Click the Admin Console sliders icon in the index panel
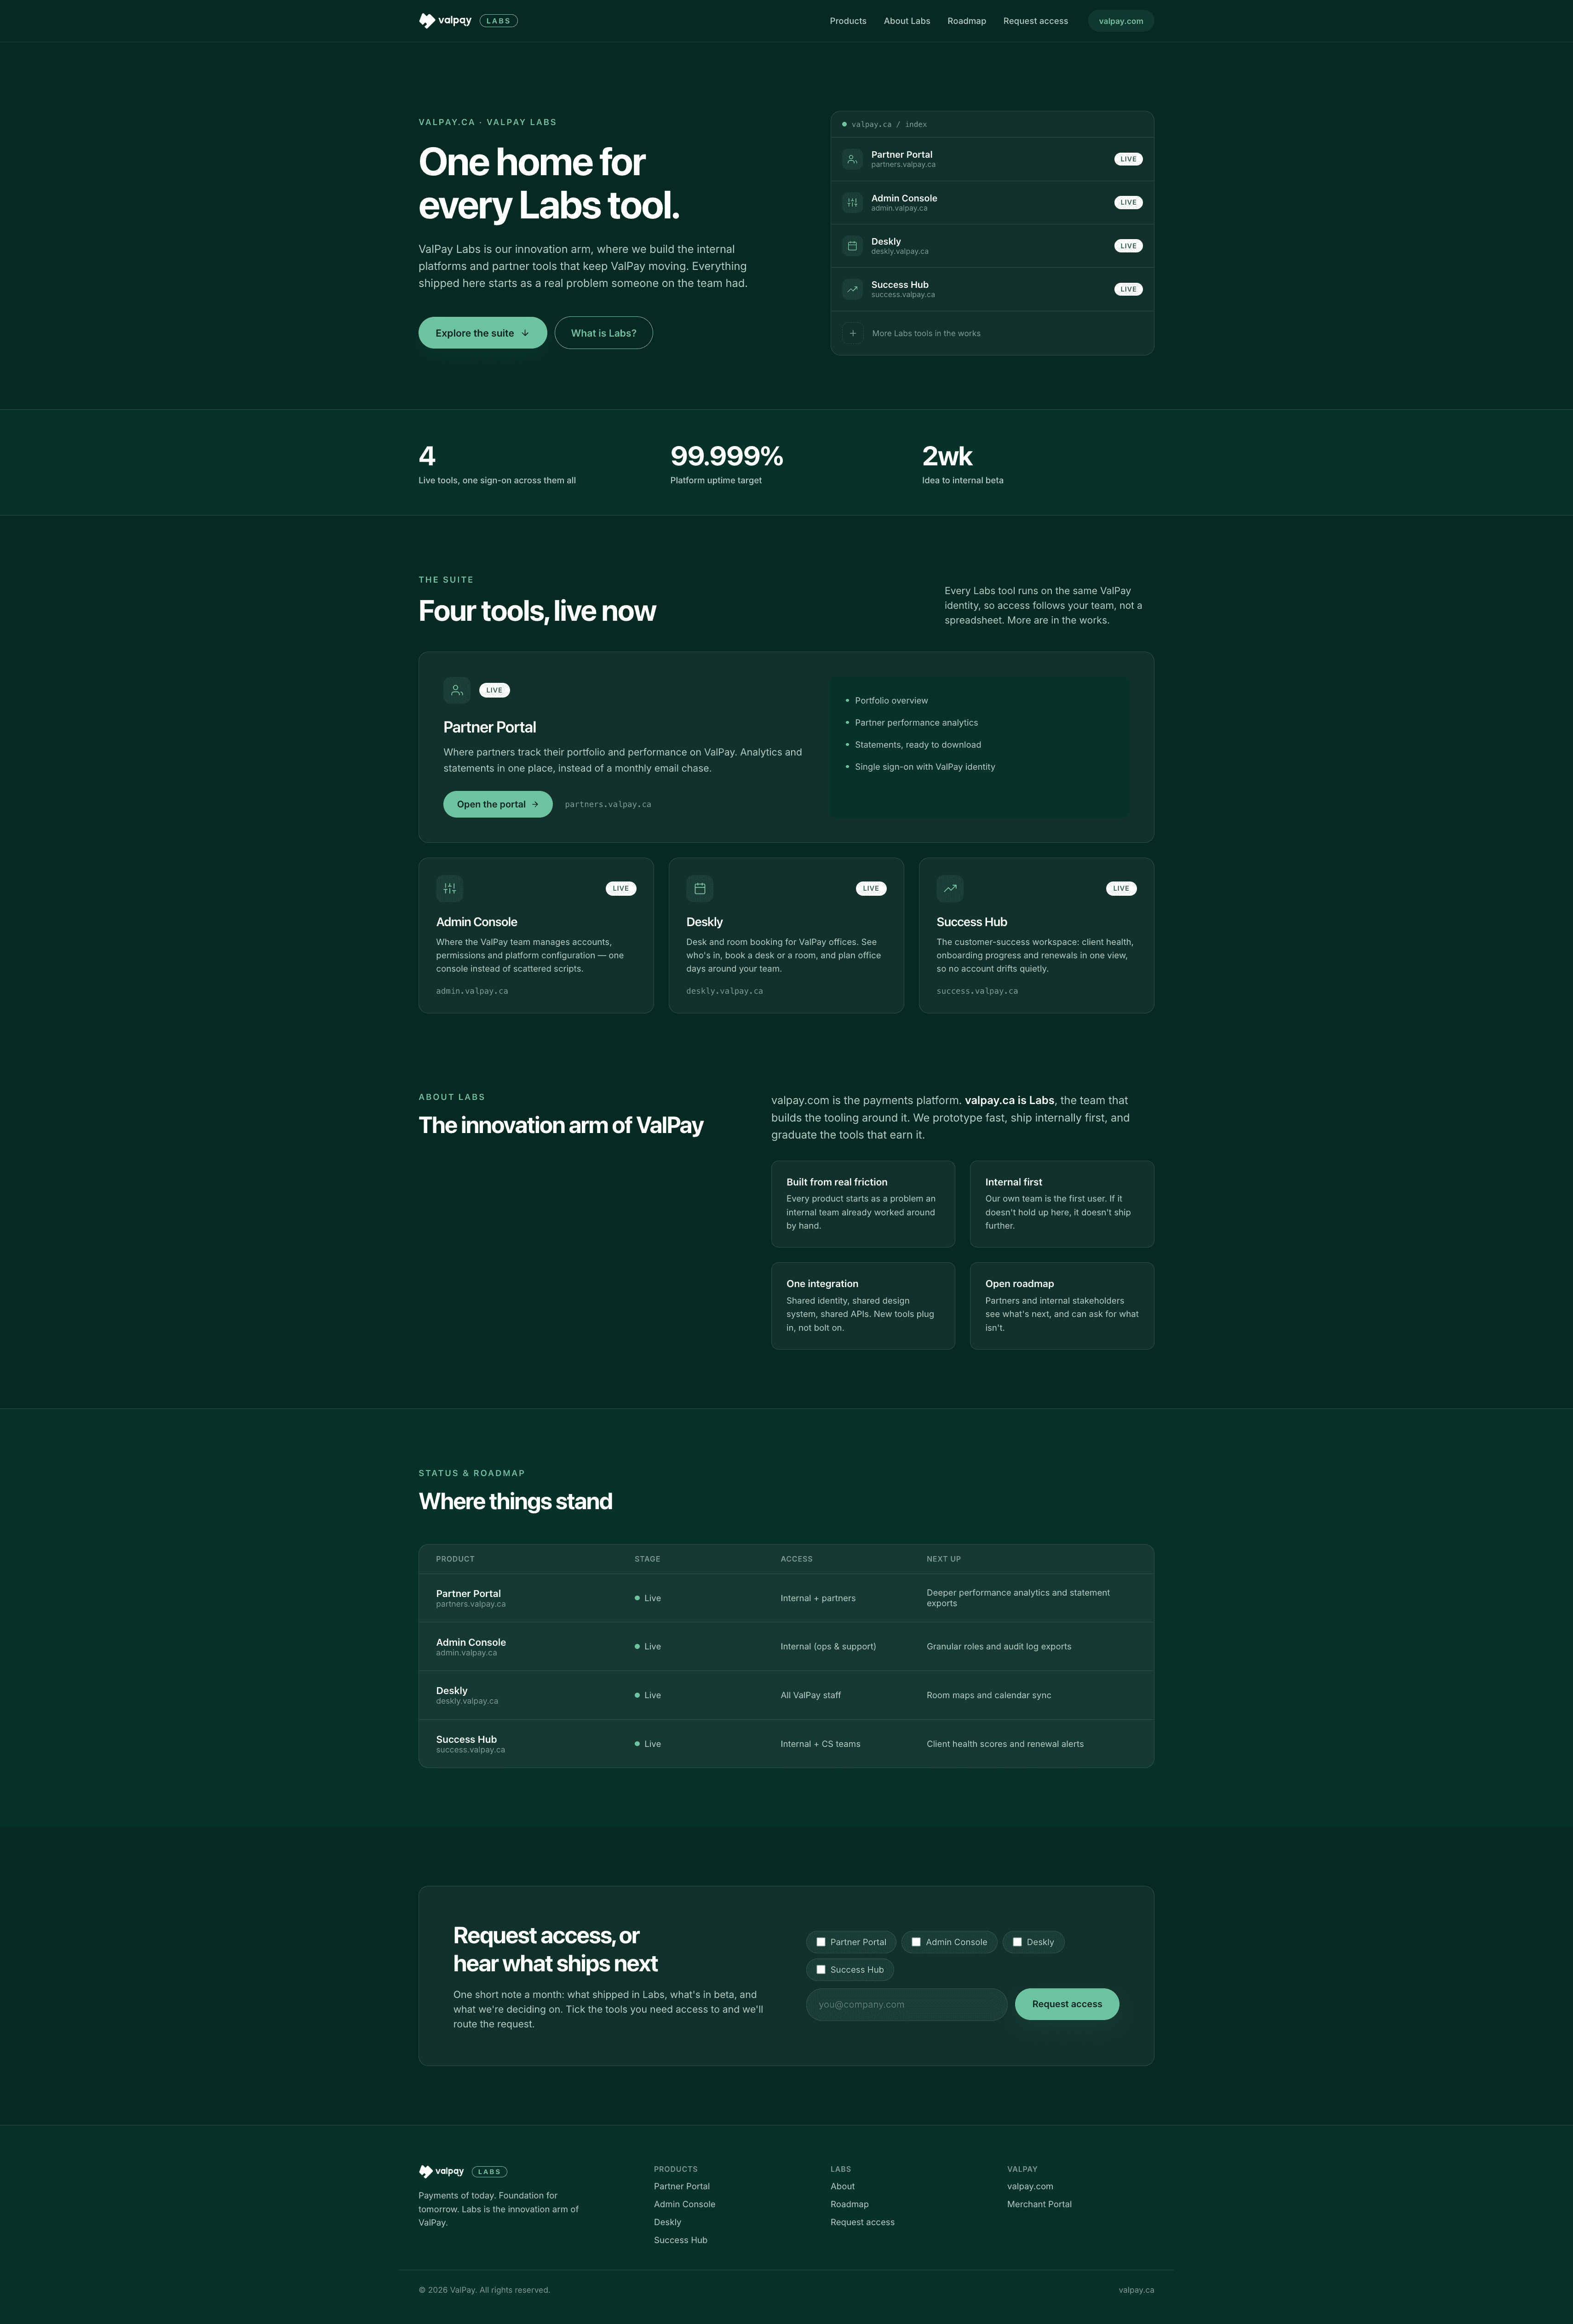 852,202
